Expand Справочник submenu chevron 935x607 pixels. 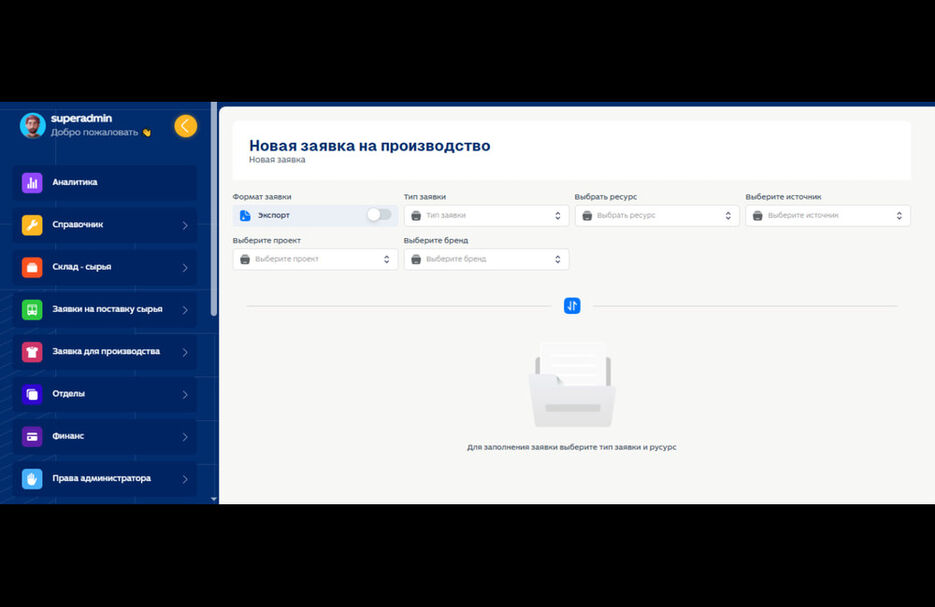coord(185,225)
